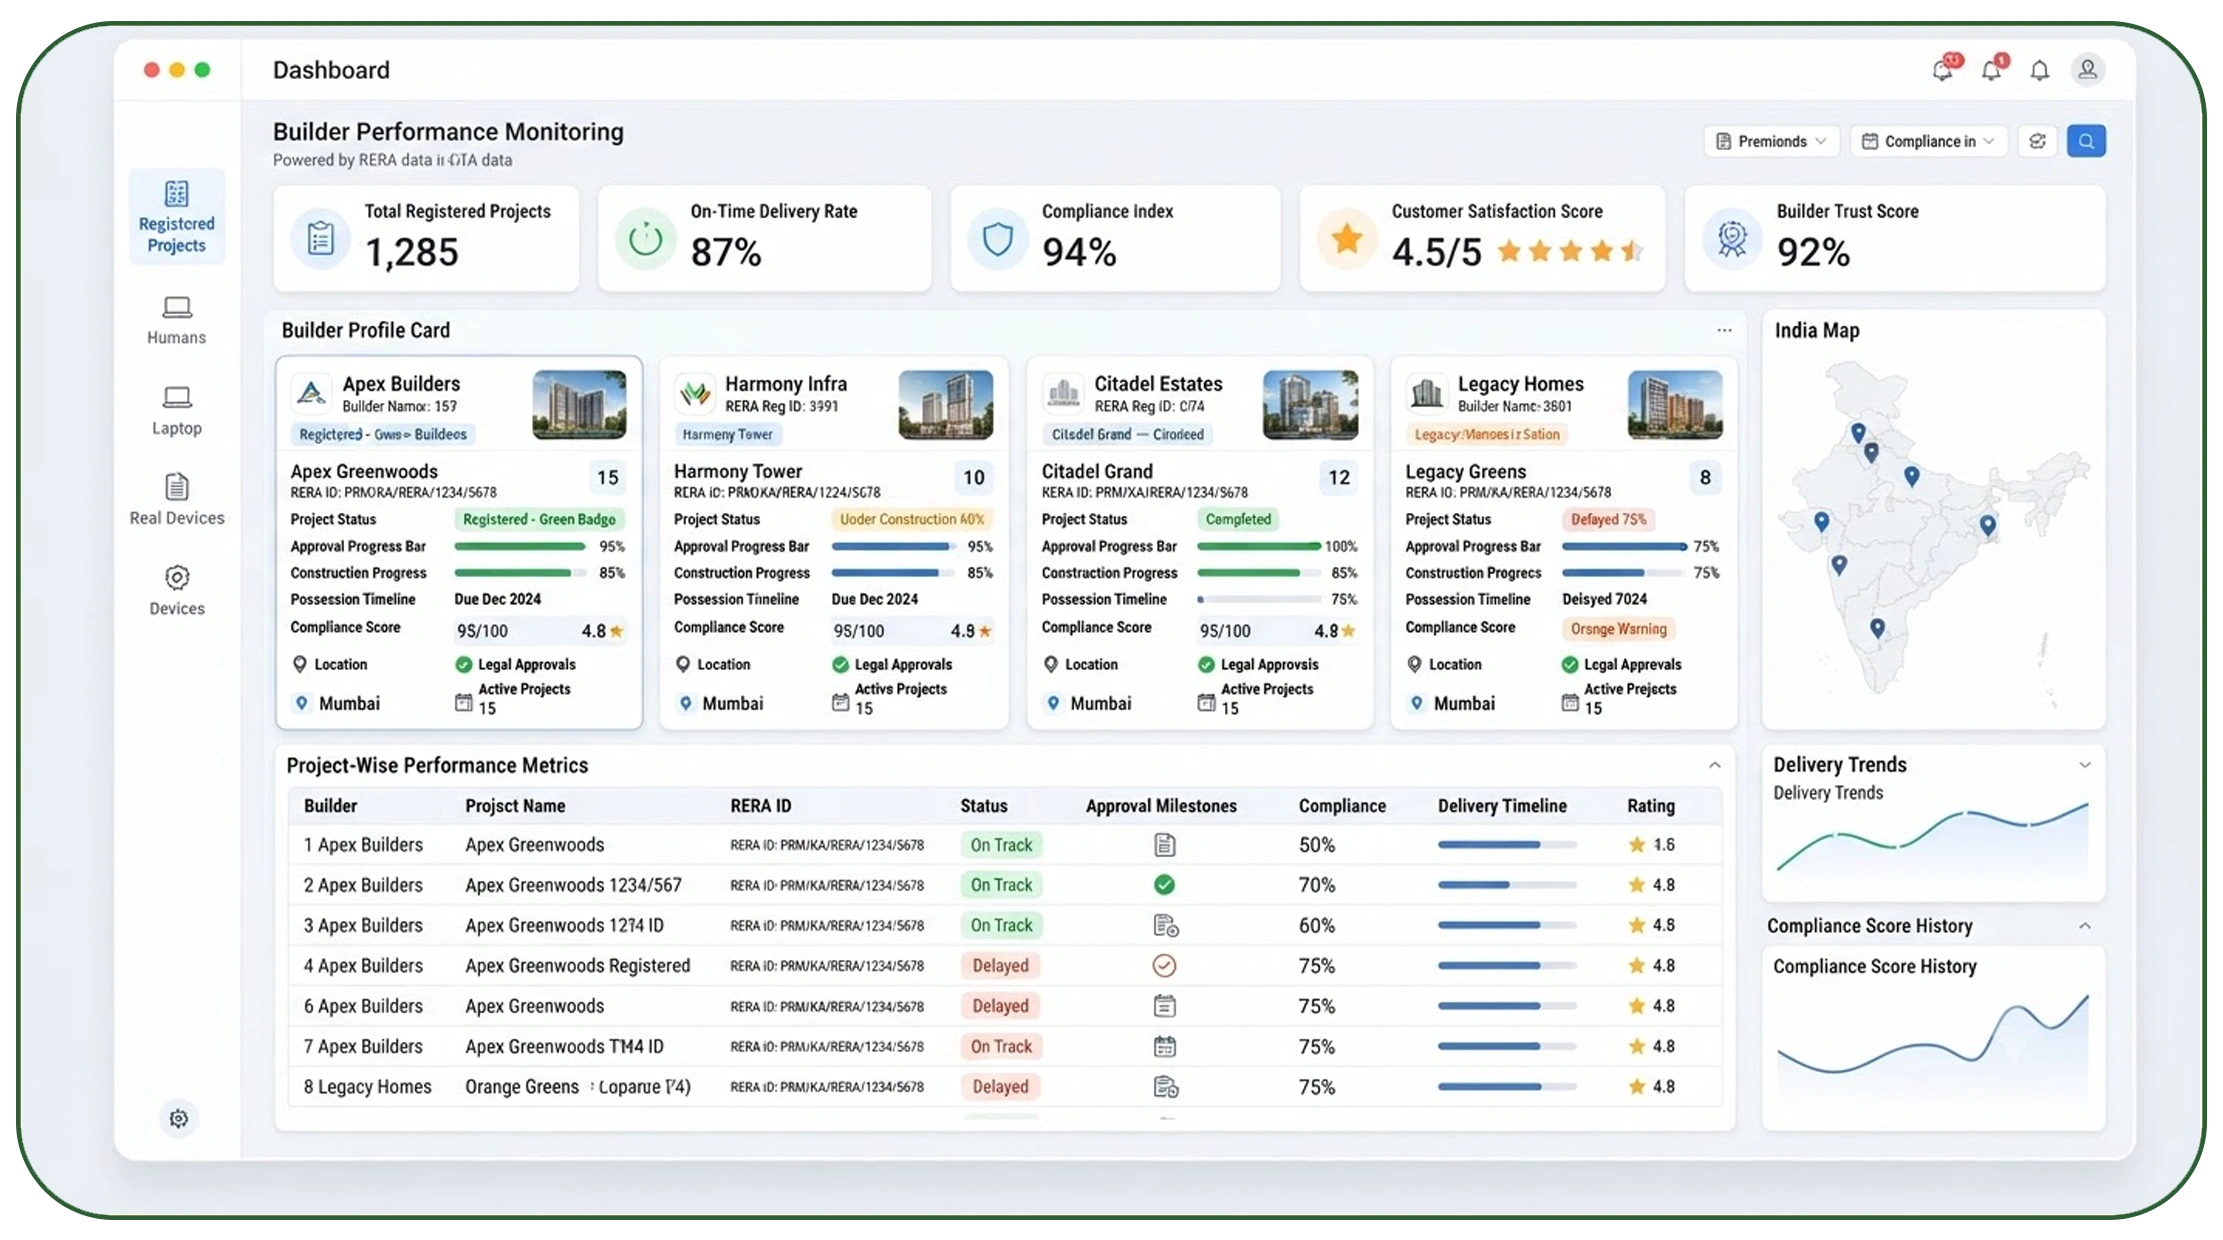The width and height of the screenshot is (2223, 1240).
Task: Click Harmony Tower approval progress bar
Action: click(x=894, y=547)
